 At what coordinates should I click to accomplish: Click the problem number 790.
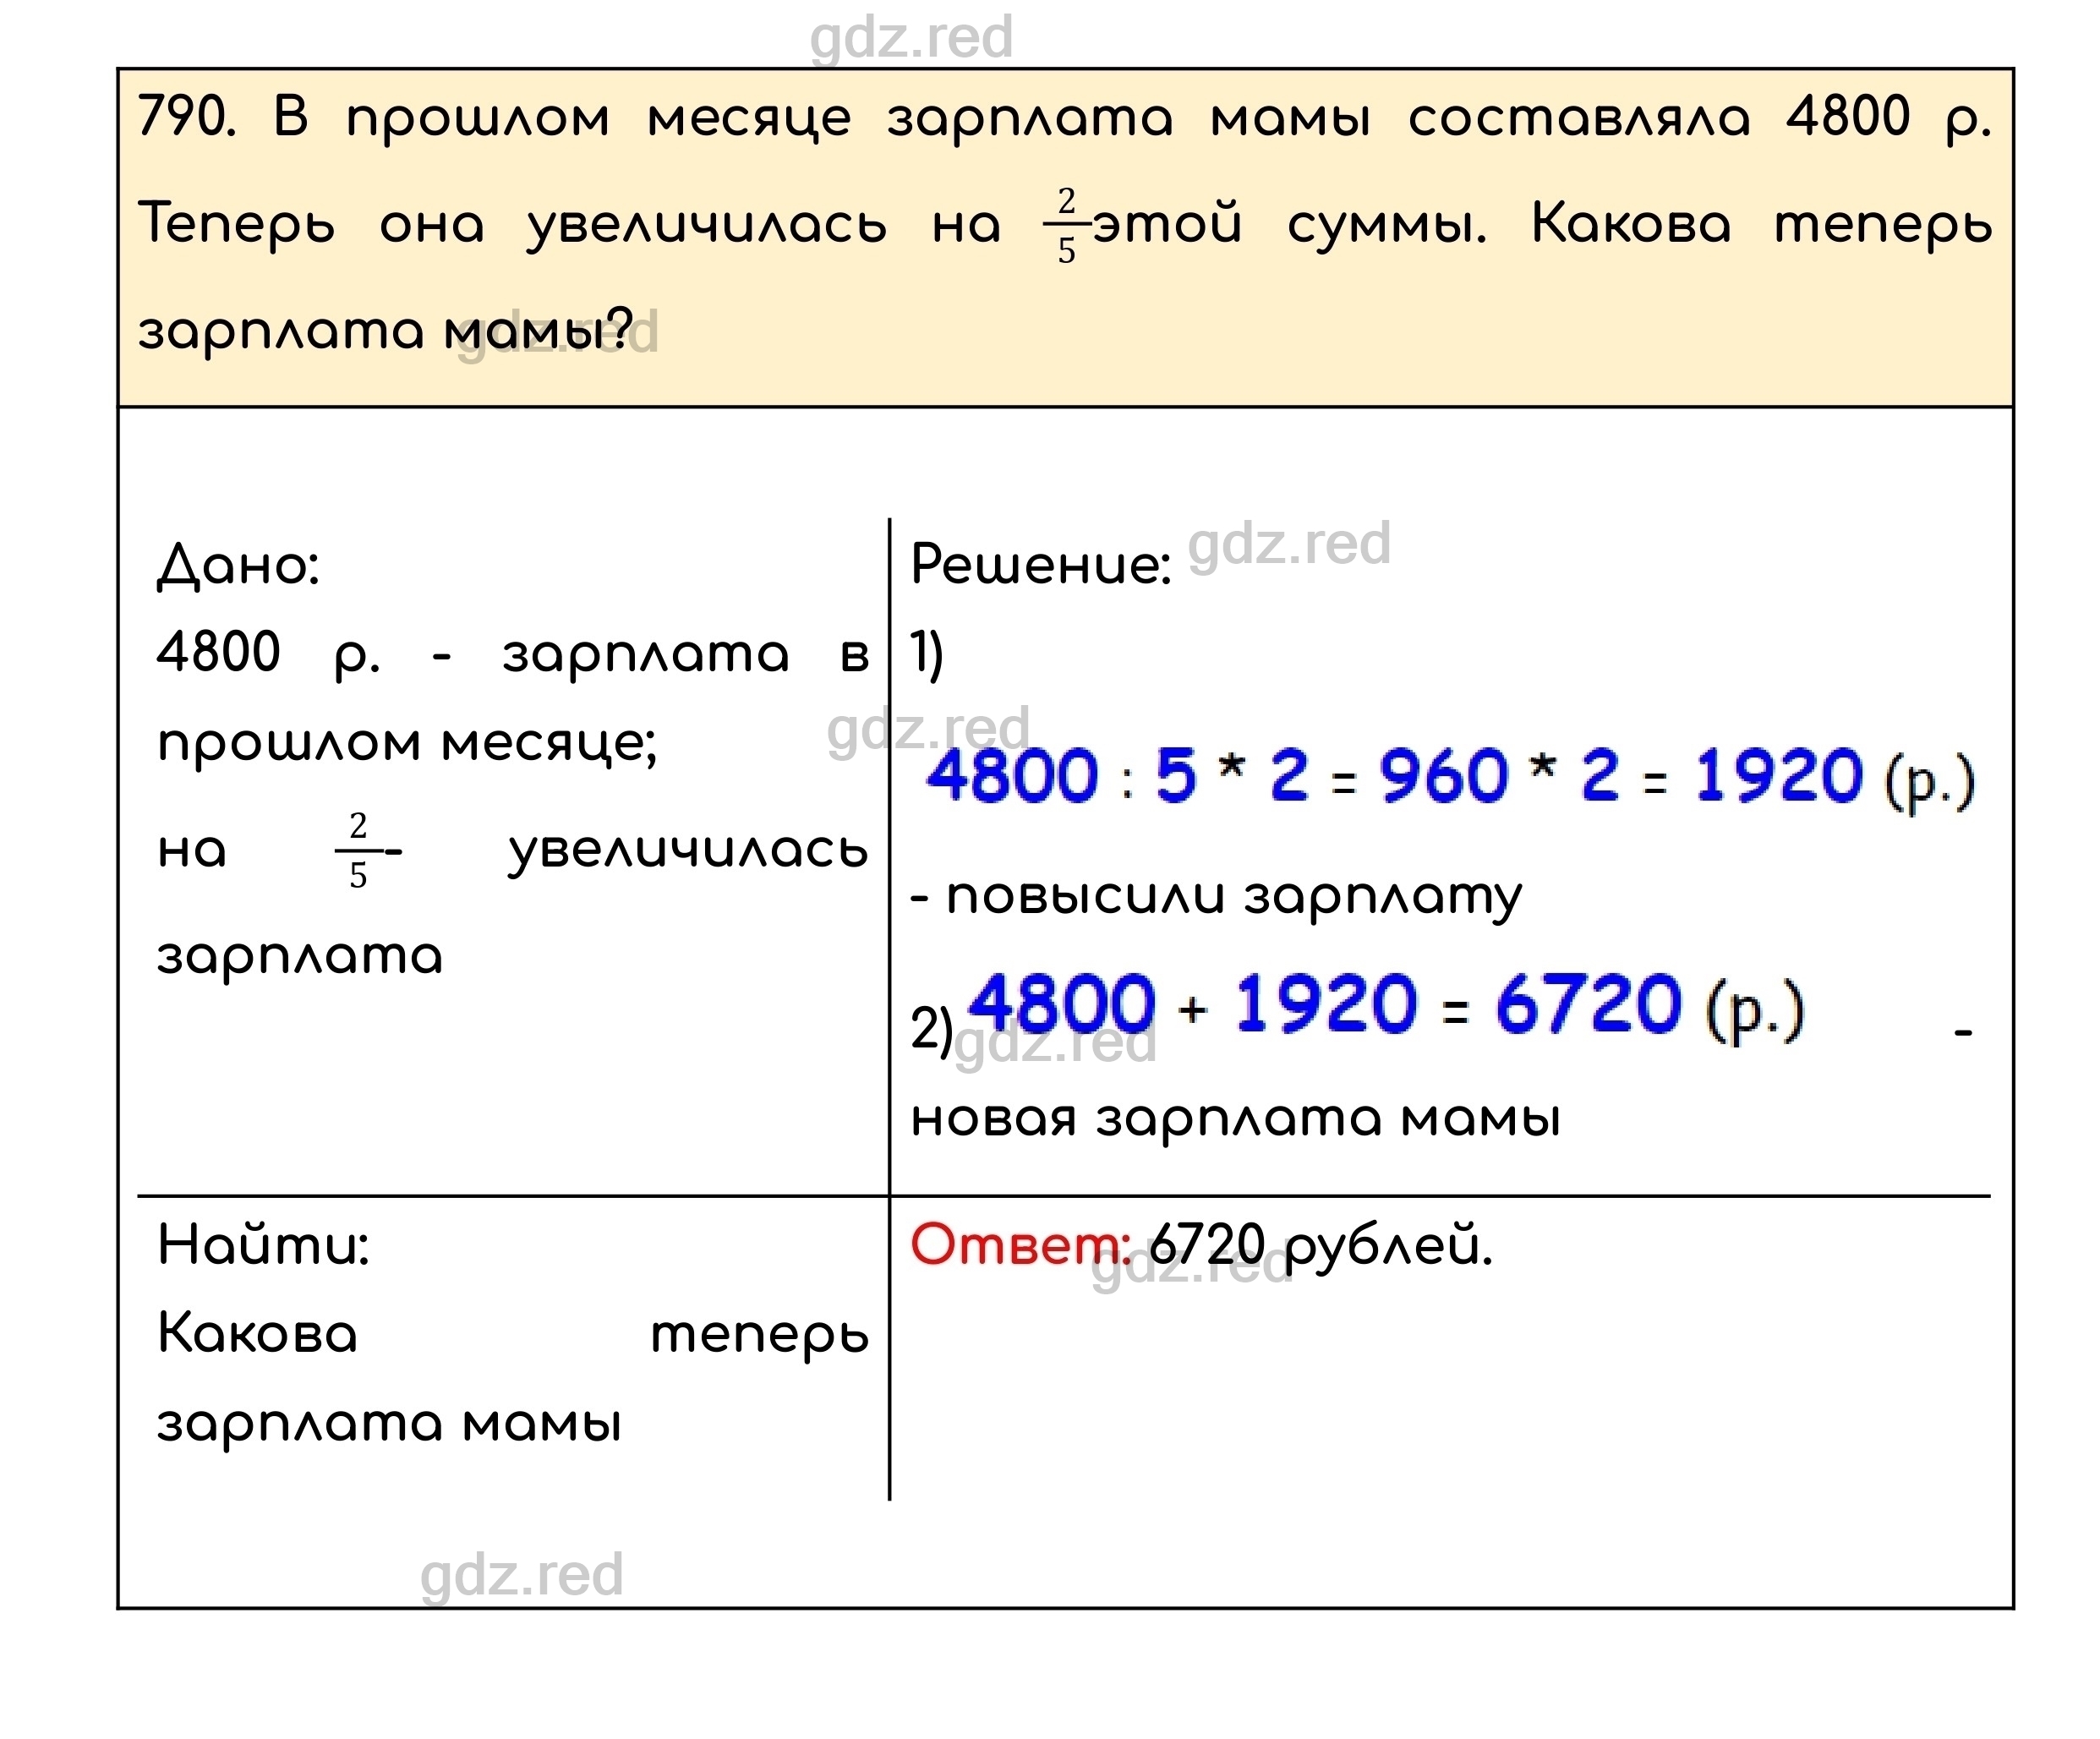pos(186,116)
